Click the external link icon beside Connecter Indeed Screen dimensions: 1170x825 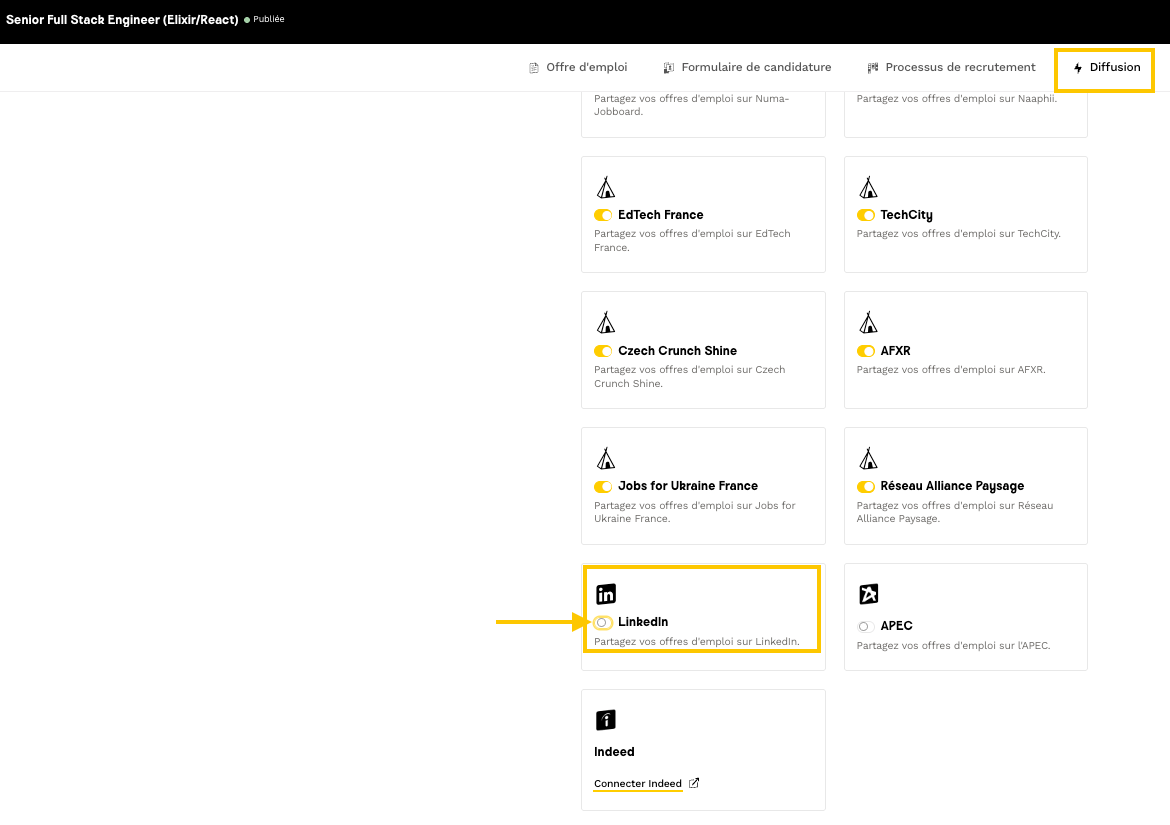tap(695, 783)
